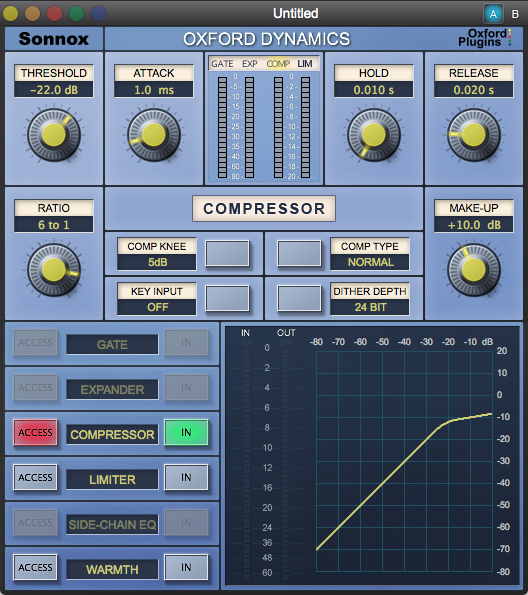This screenshot has width=528, height=595.
Task: Click the GATE section label
Action: point(112,345)
